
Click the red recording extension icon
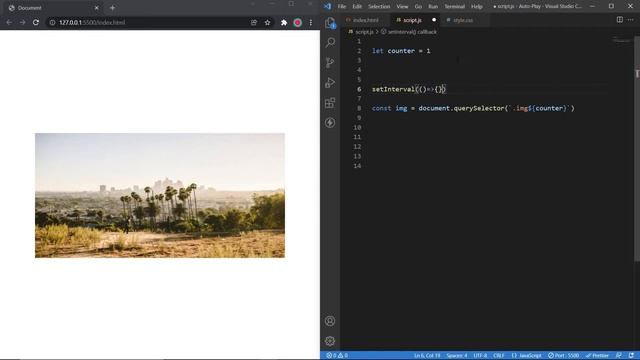pos(298,22)
